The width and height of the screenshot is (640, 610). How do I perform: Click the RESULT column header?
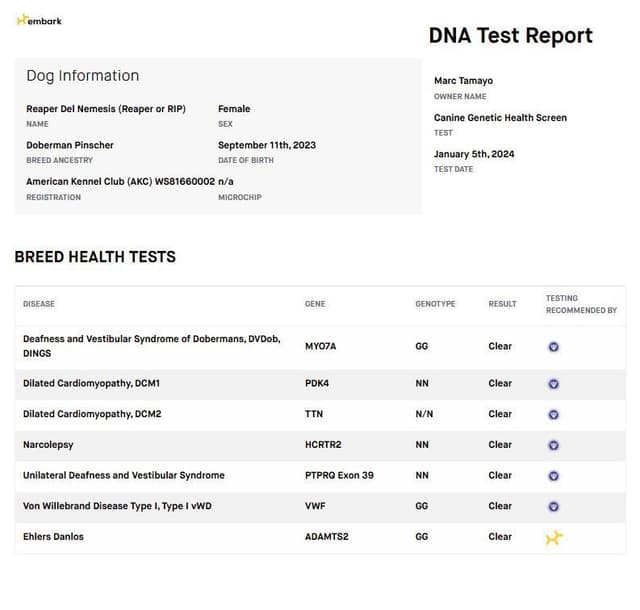click(x=502, y=304)
